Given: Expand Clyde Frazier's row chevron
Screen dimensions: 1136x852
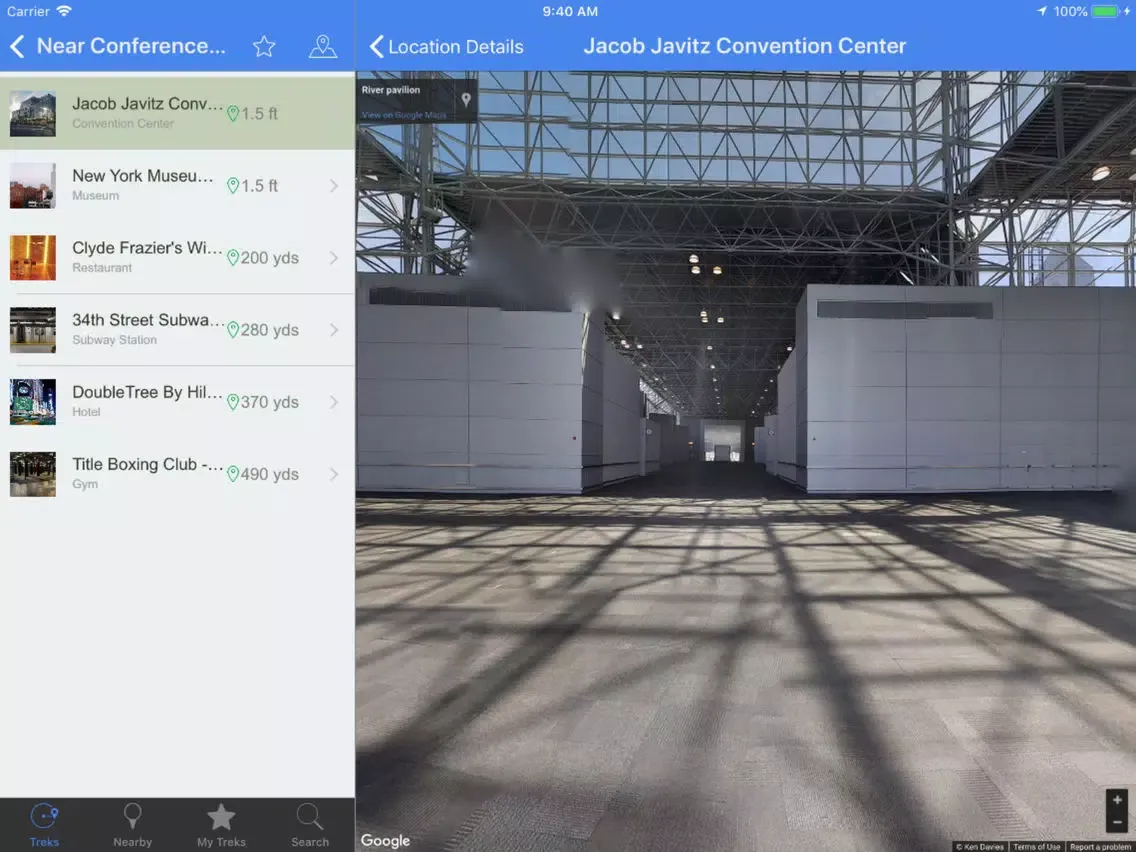Looking at the screenshot, I should point(334,257).
